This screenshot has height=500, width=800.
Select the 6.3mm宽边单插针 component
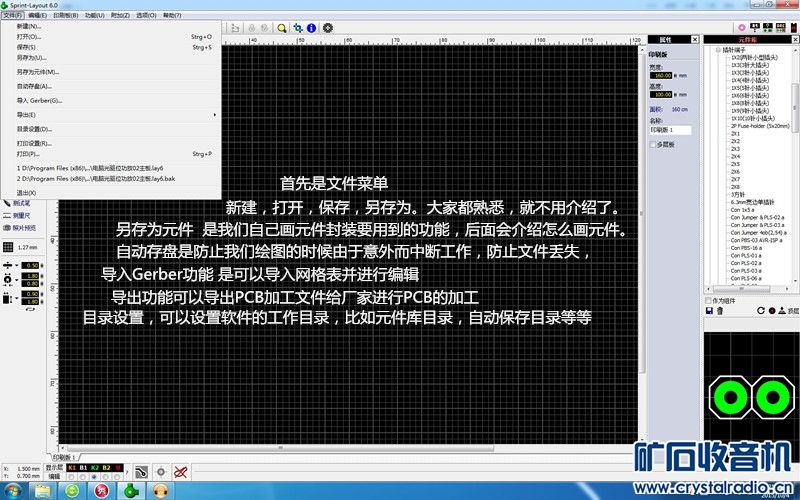[x=752, y=202]
